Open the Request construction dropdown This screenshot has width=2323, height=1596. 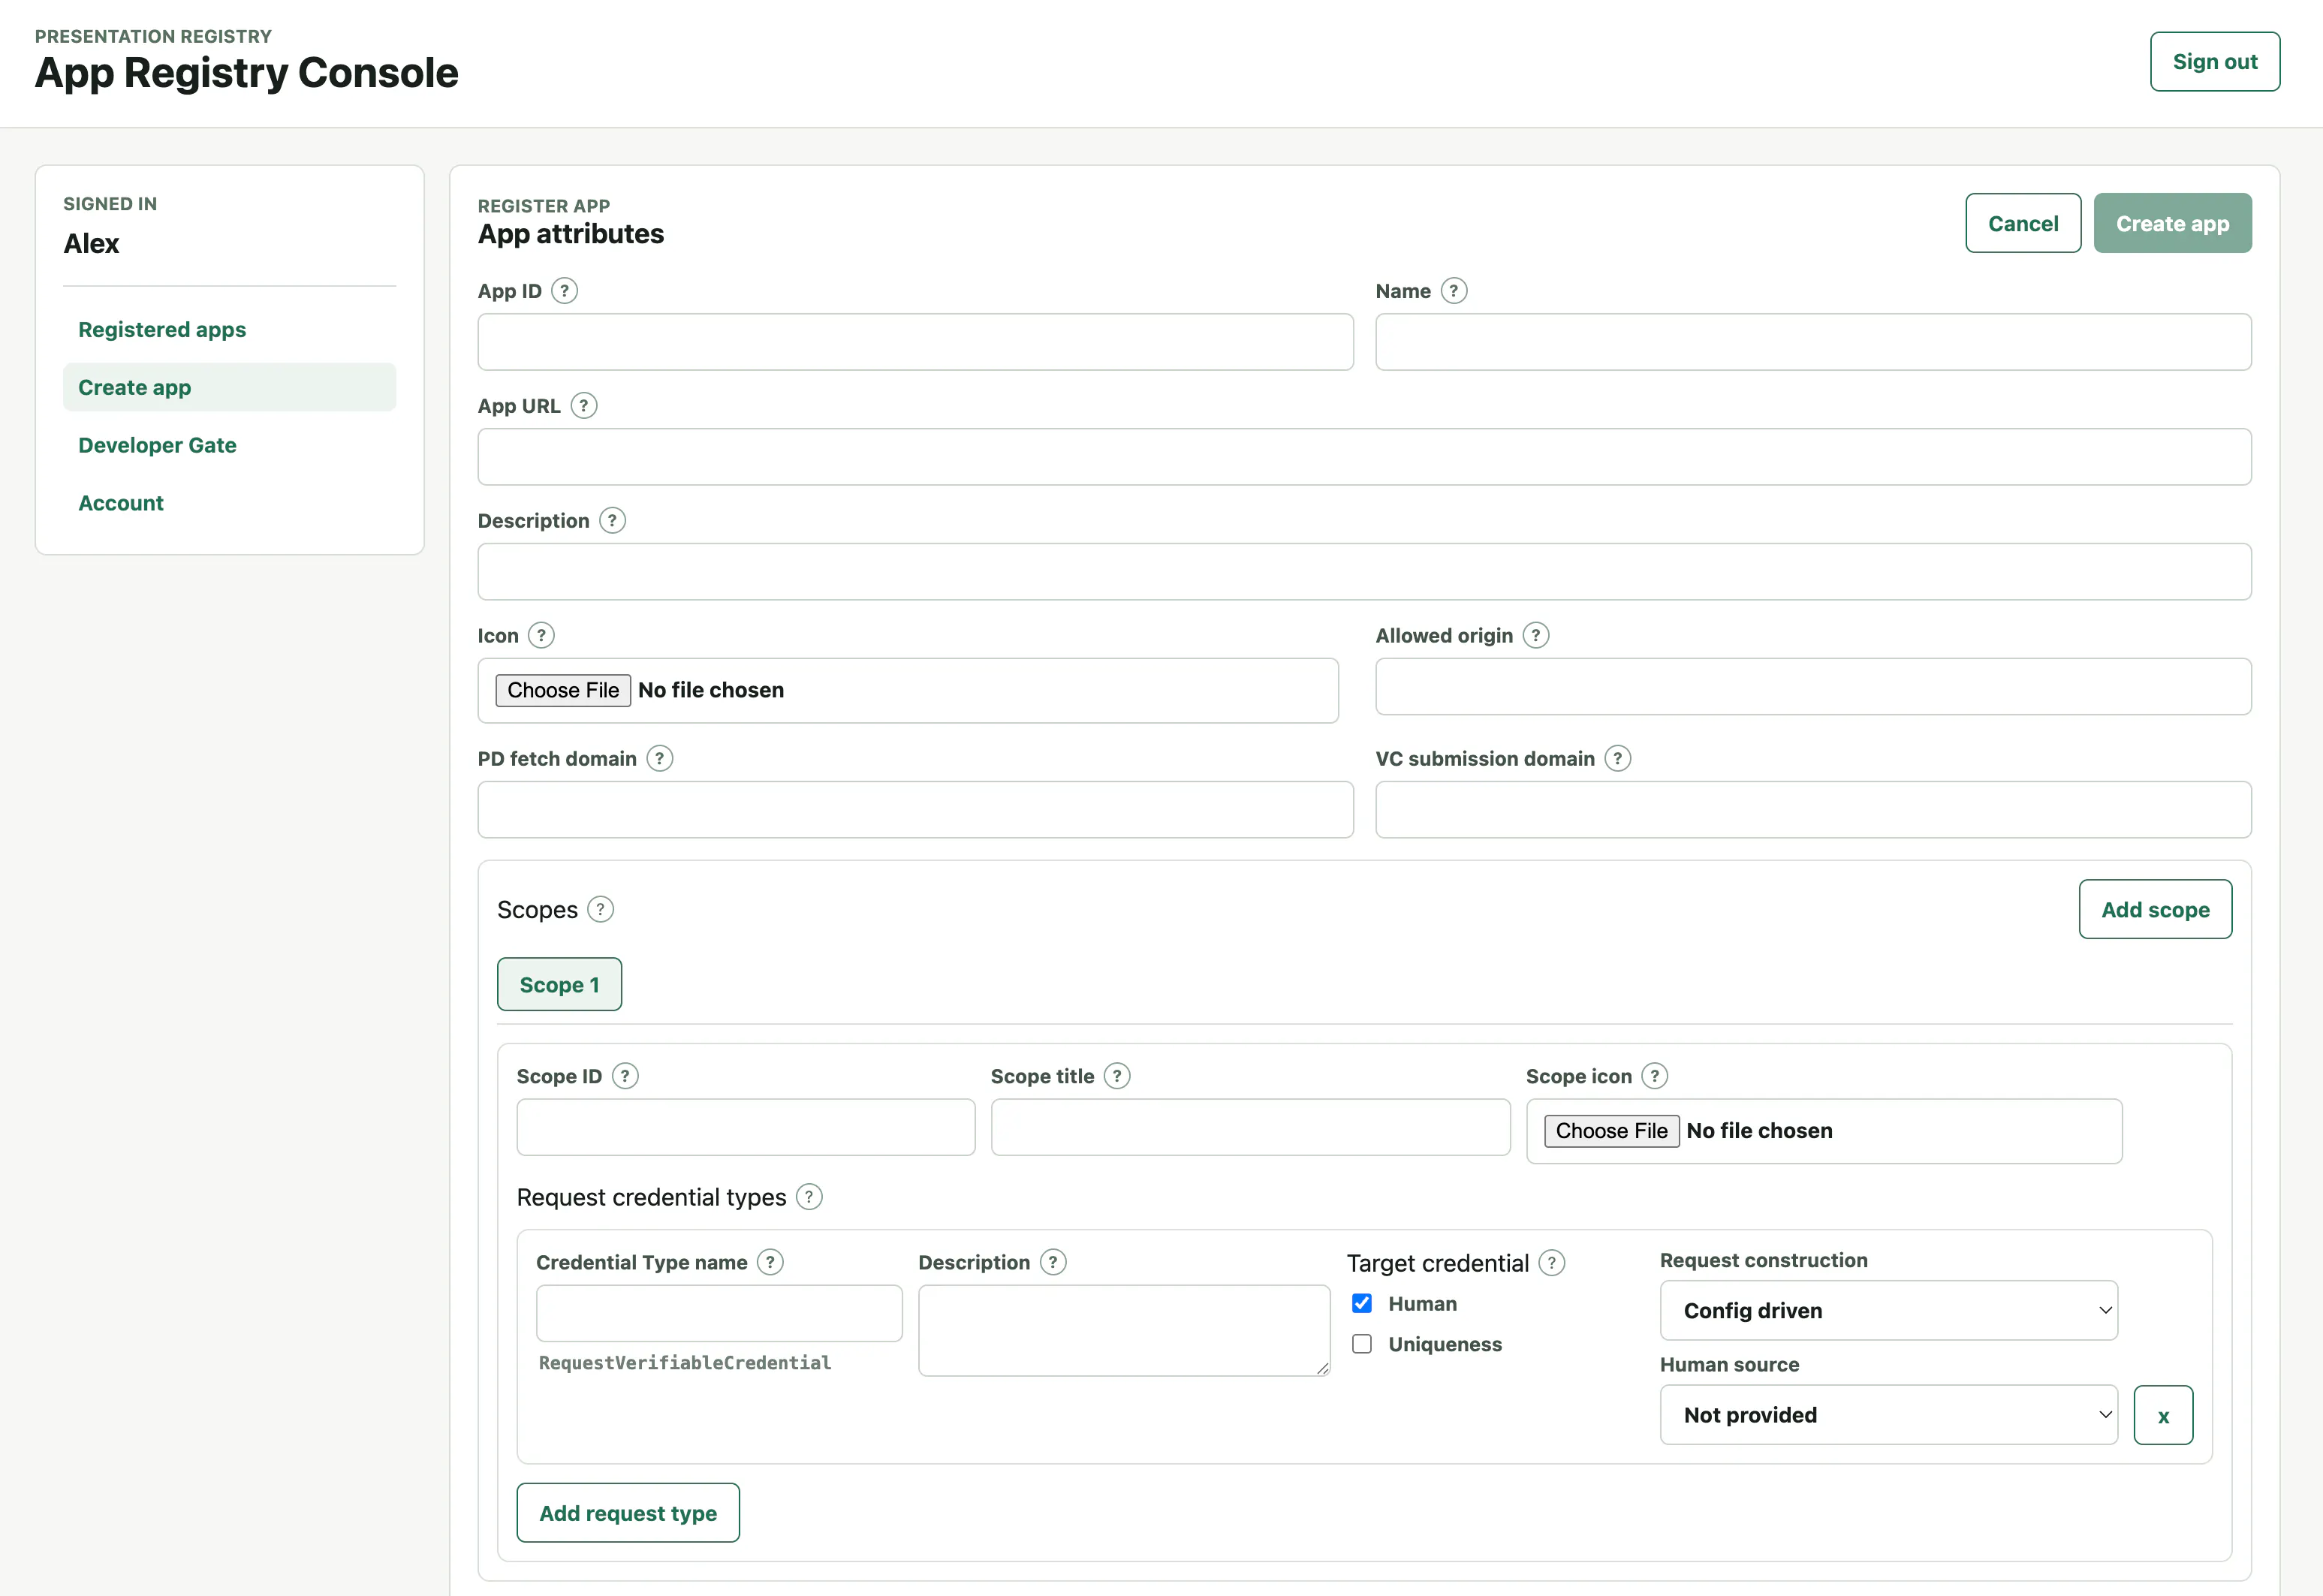point(1888,1310)
